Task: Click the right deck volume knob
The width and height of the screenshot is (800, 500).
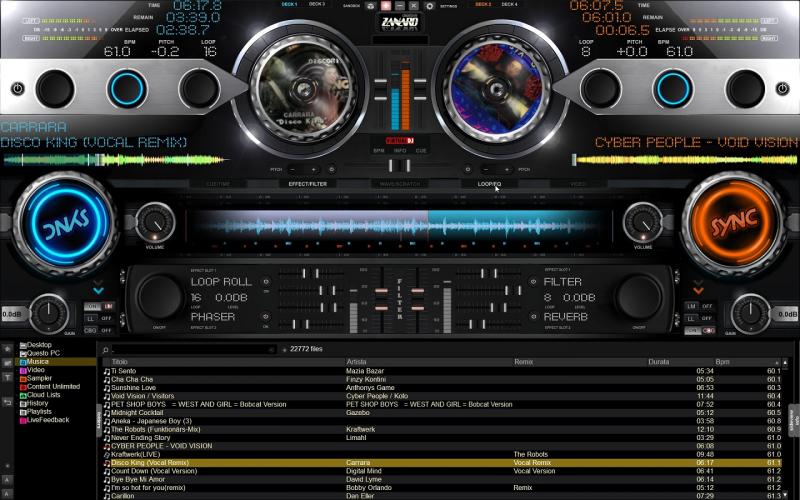Action: click(x=643, y=222)
